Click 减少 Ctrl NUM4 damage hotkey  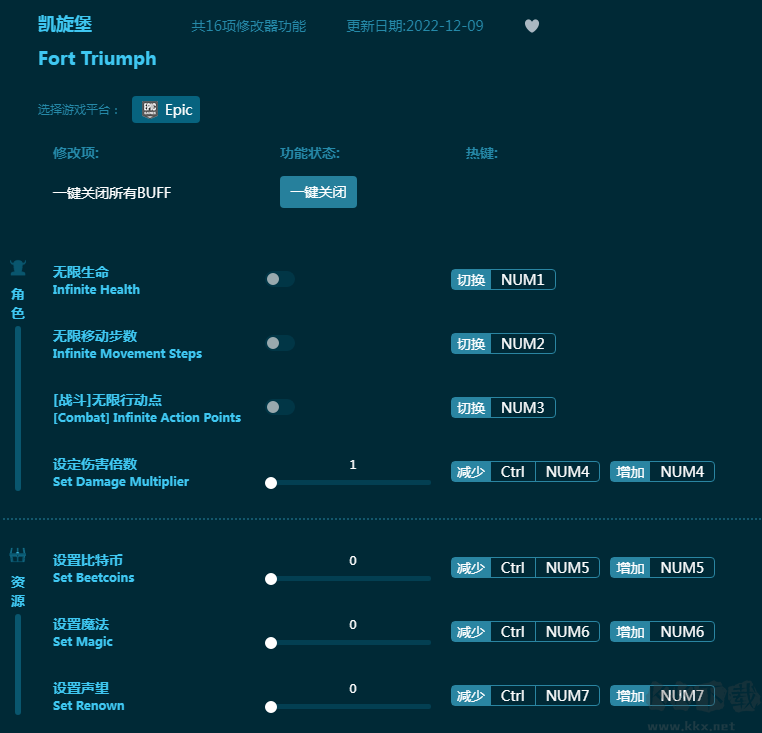(525, 472)
